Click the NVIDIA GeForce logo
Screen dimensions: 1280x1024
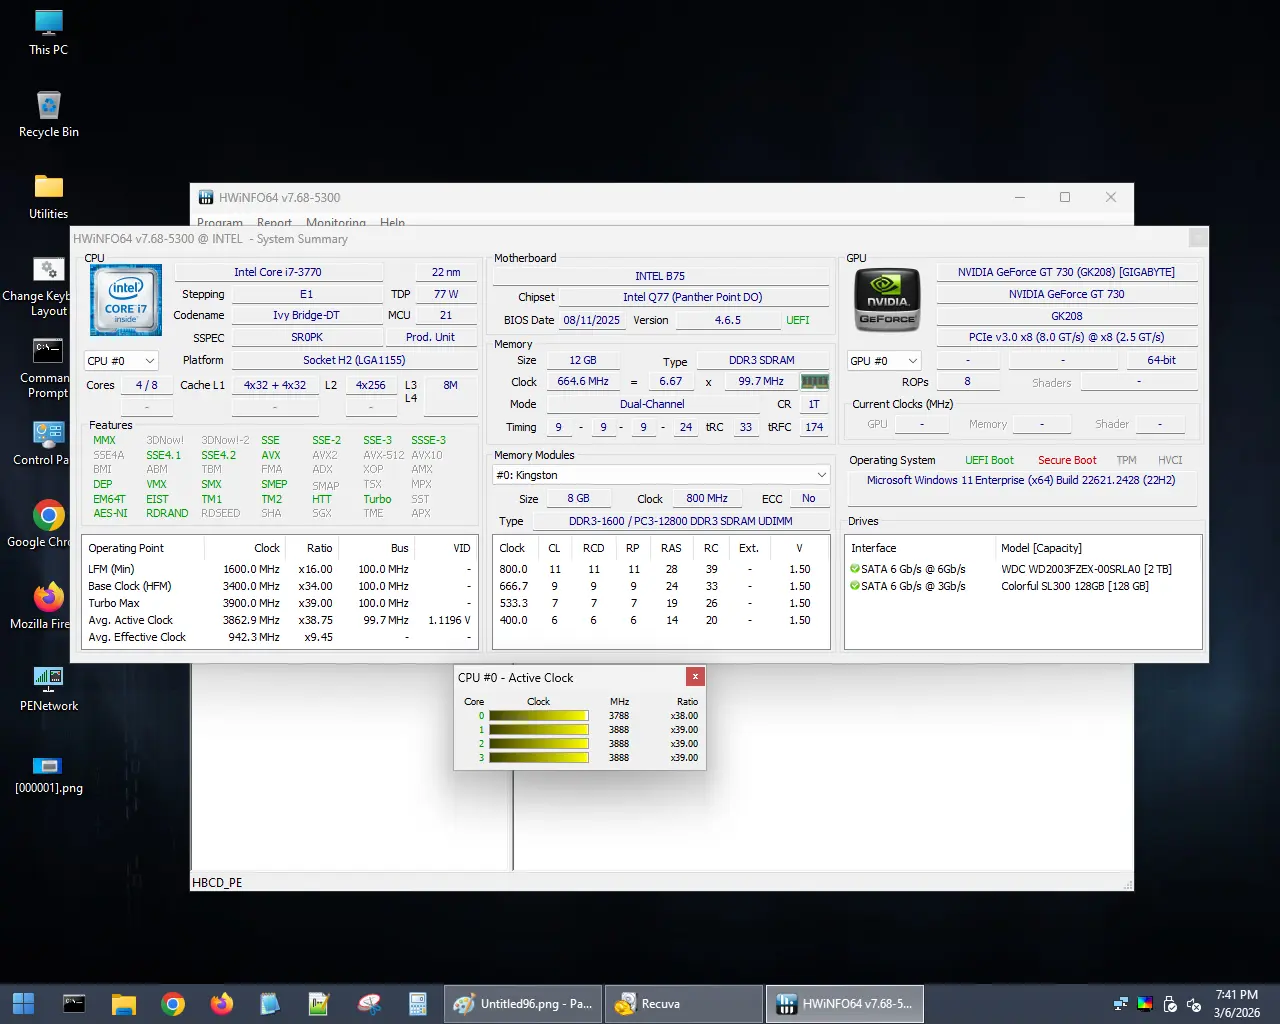click(887, 300)
